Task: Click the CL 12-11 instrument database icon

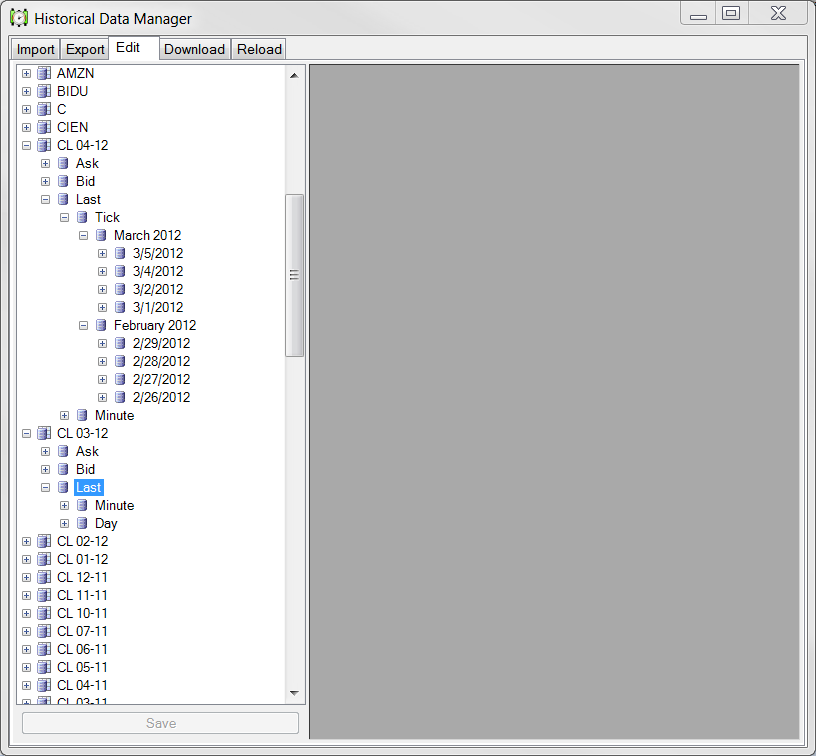Action: 44,578
